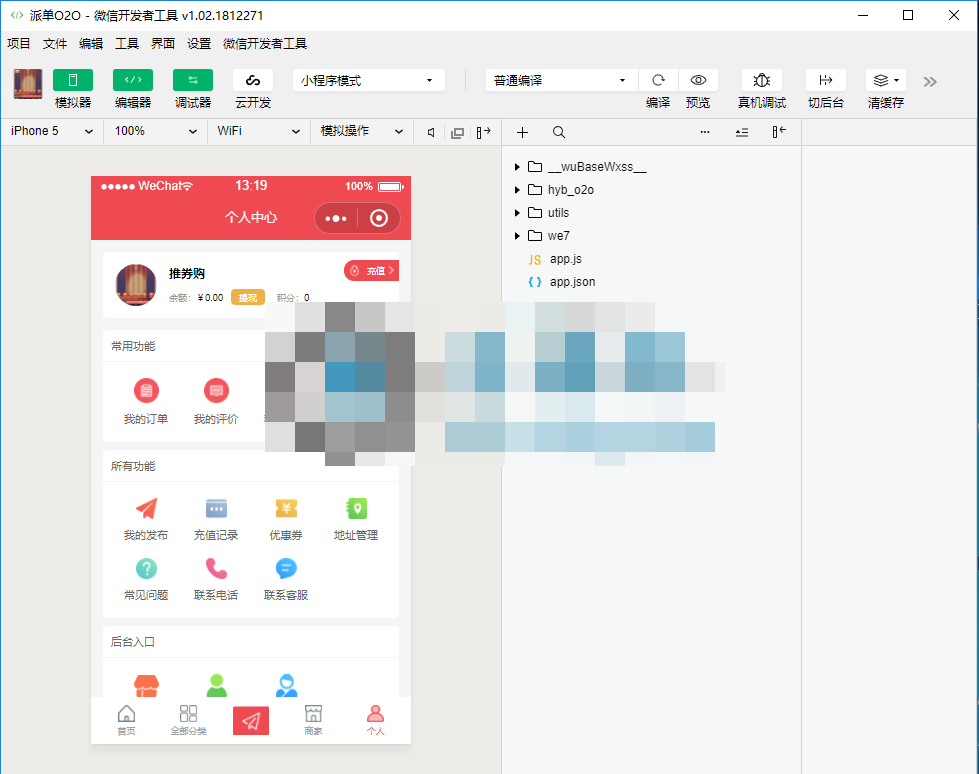The height and width of the screenshot is (774, 979).
Task: Switch to 全部分类 categories tab
Action: point(189,720)
